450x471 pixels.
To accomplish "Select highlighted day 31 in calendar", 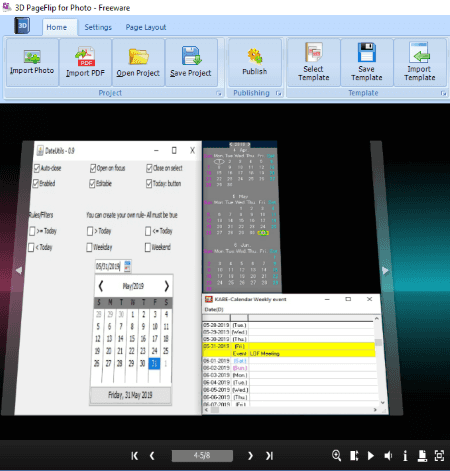I will point(154,363).
